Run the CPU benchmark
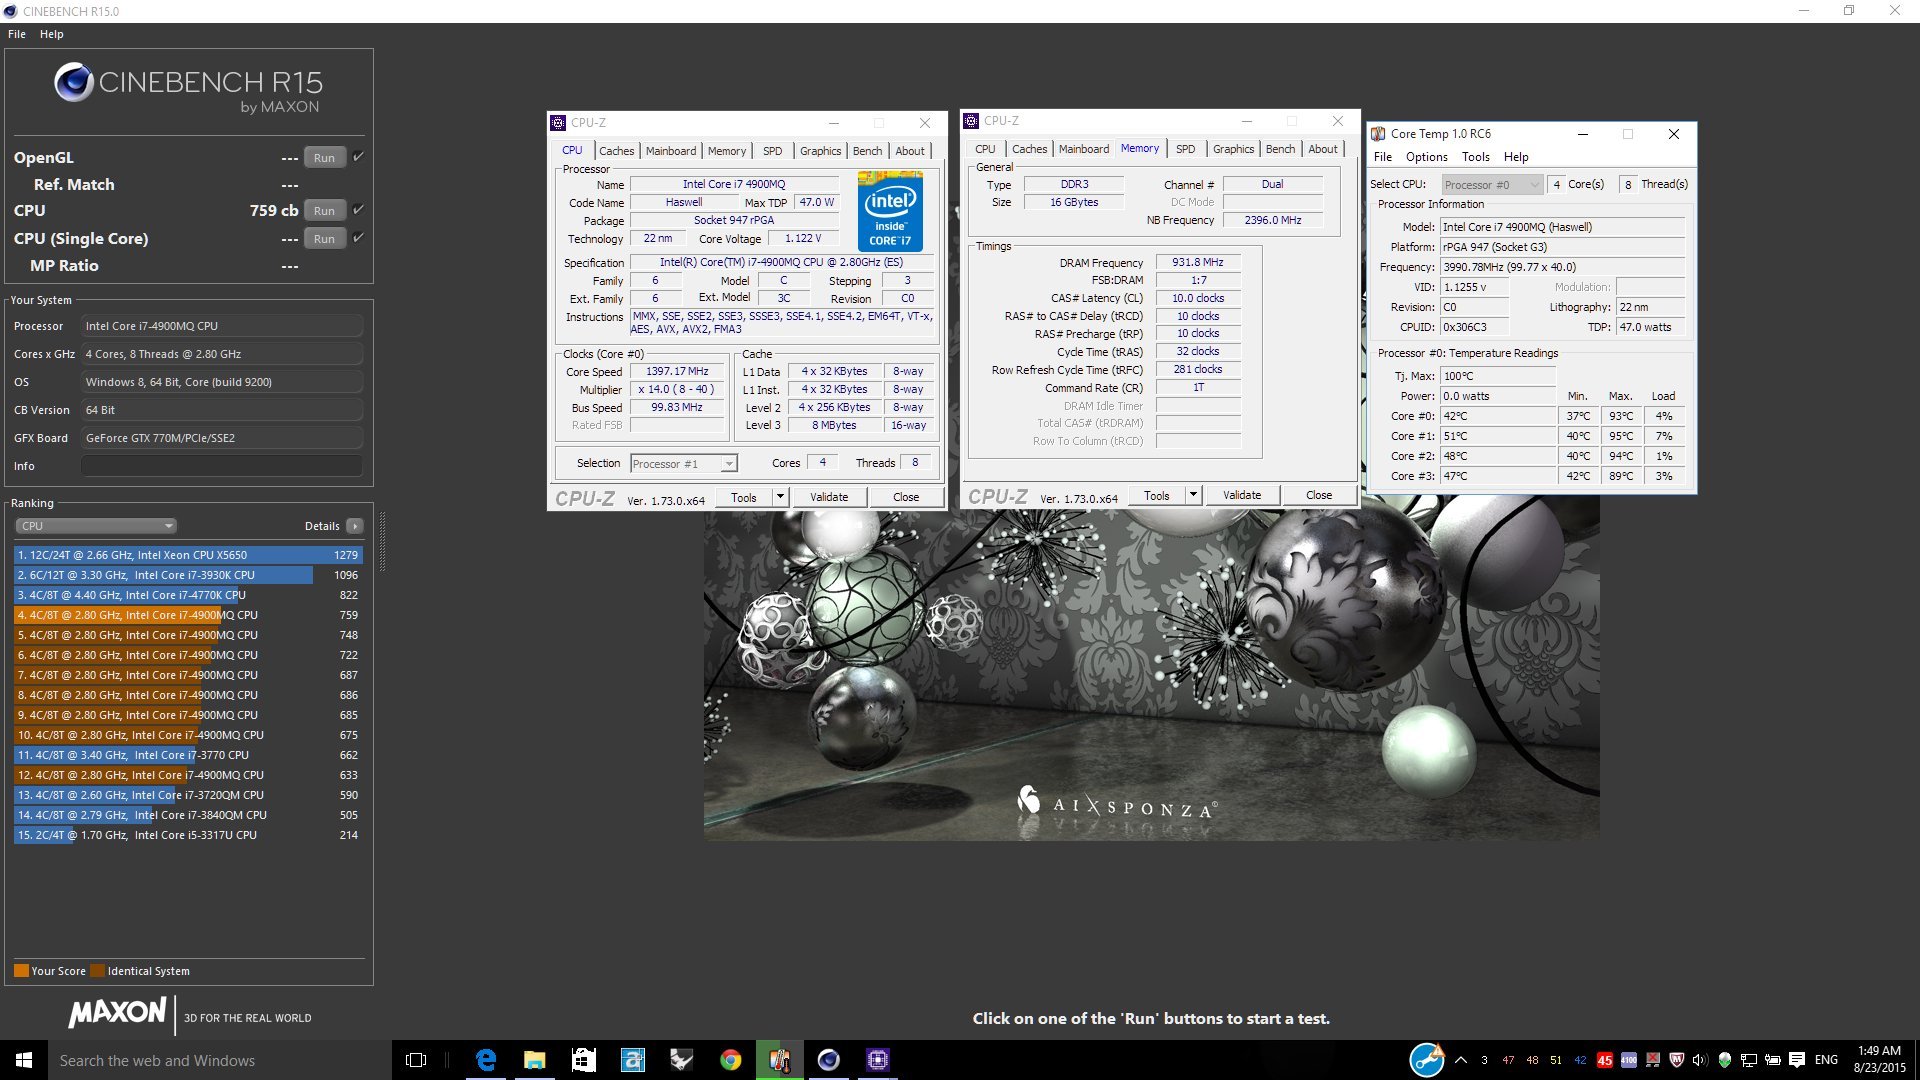The height and width of the screenshot is (1080, 1920). click(324, 211)
